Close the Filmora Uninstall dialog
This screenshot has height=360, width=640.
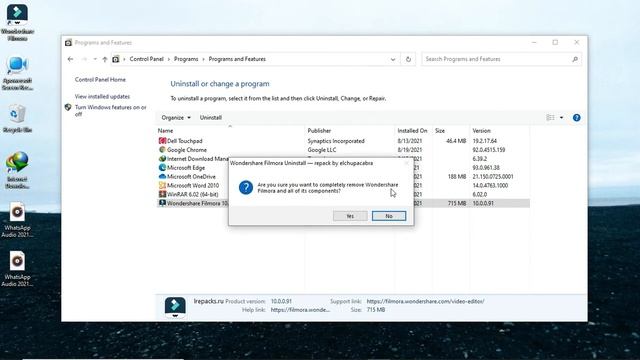pos(406,163)
